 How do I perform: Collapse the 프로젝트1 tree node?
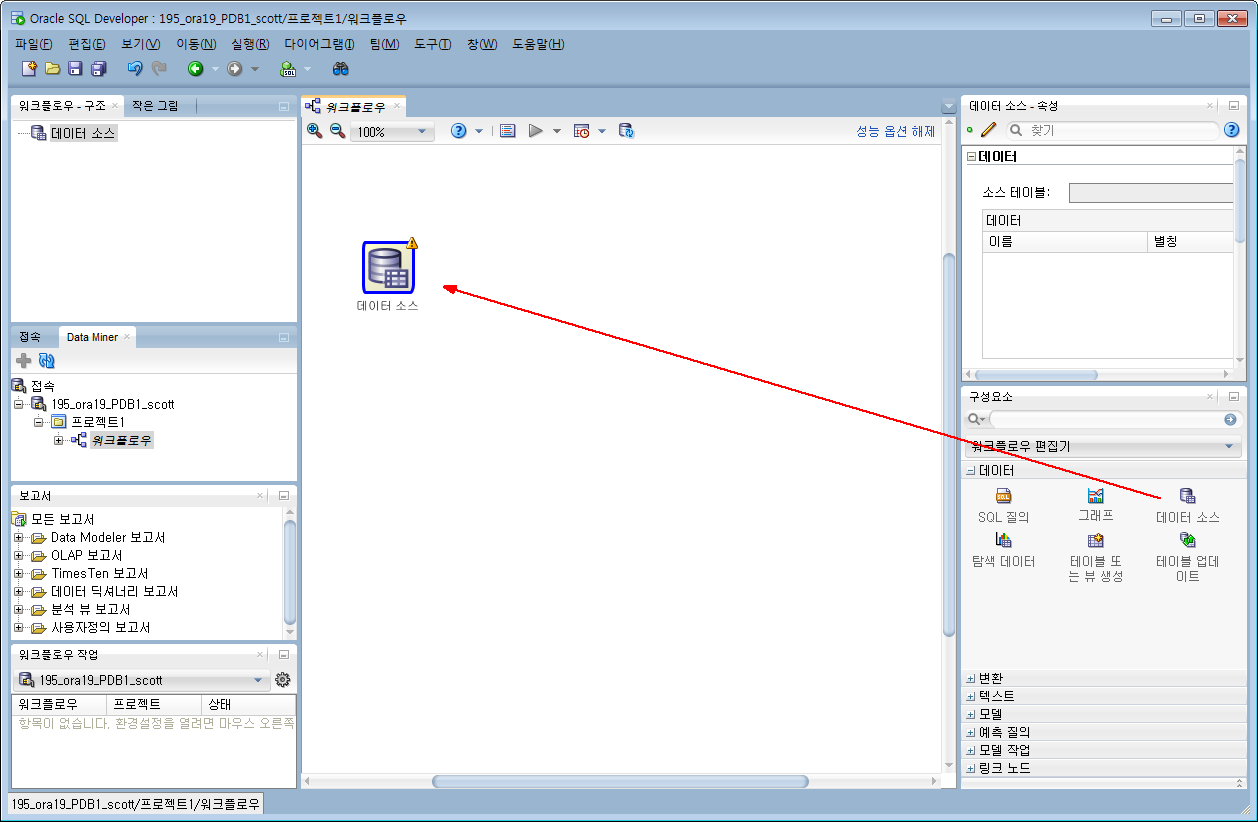[39, 422]
